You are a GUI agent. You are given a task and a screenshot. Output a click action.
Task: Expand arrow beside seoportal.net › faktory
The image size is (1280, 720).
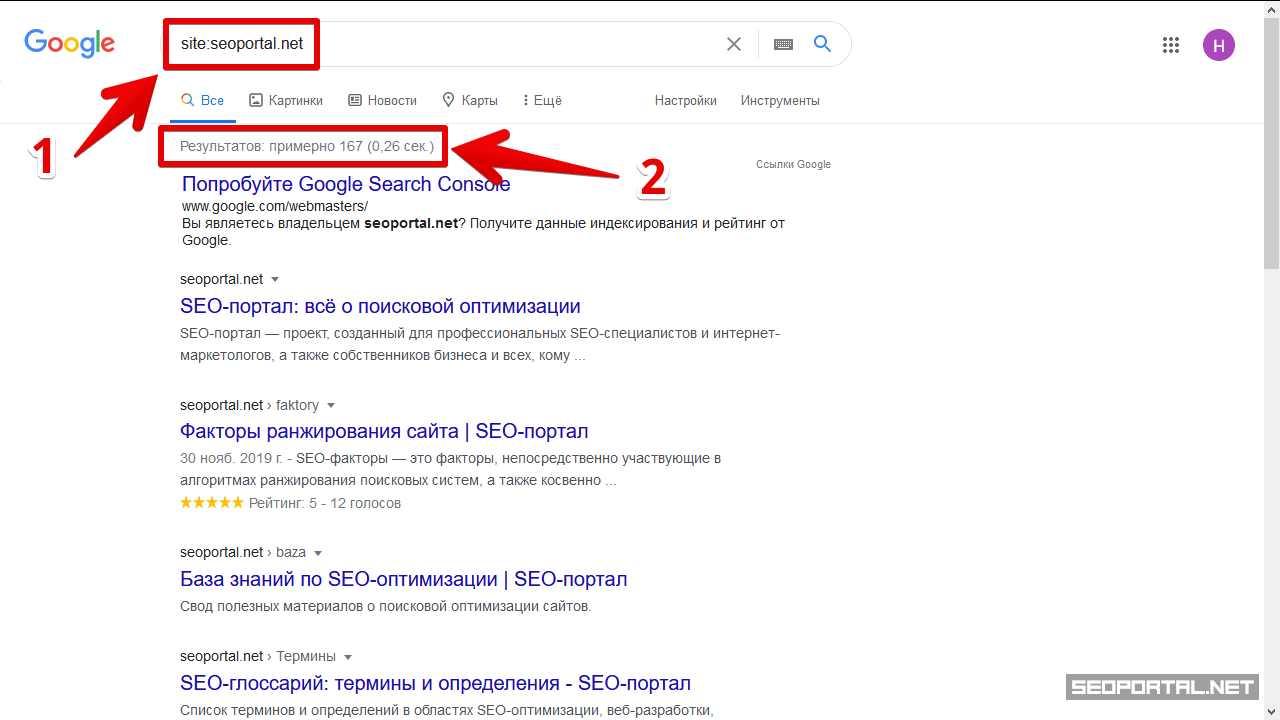(x=331, y=406)
